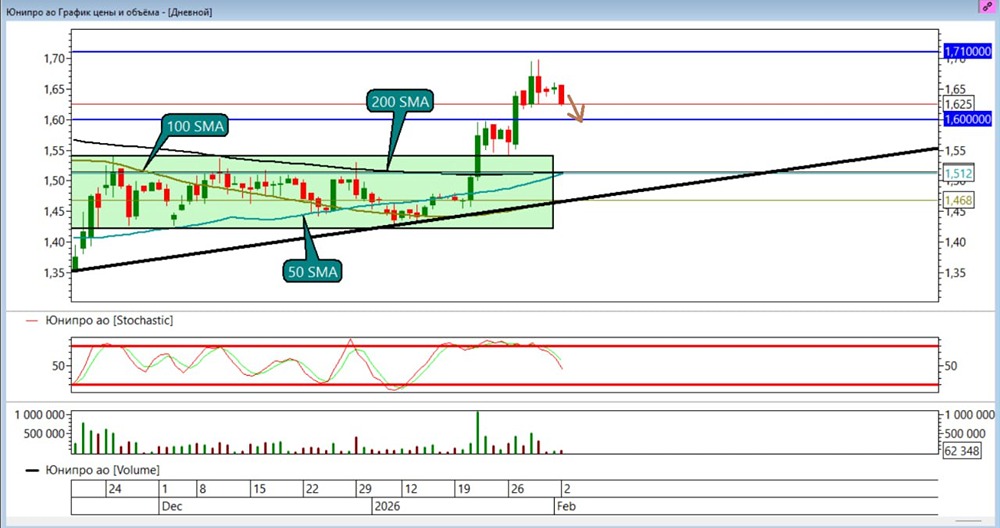
Task: Select the lower red Stochastic oversold line
Action: click(504, 385)
